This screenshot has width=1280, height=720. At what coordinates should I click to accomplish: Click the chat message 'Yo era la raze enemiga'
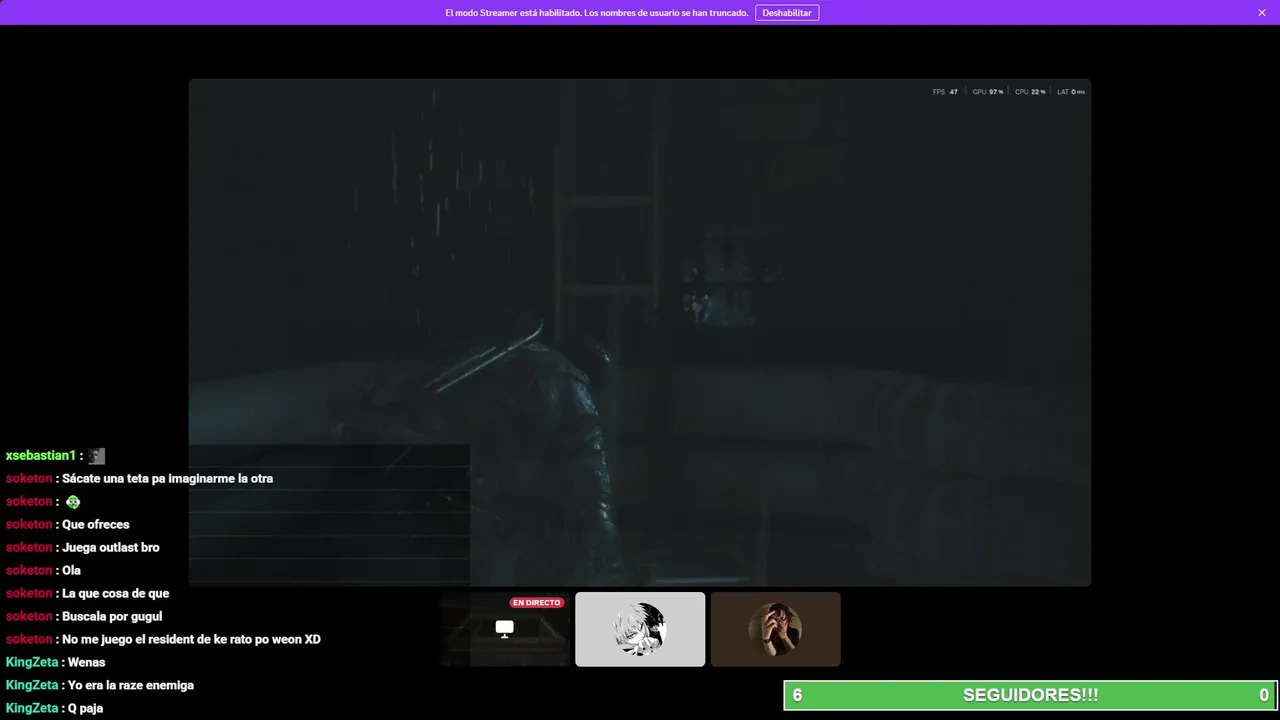(131, 686)
